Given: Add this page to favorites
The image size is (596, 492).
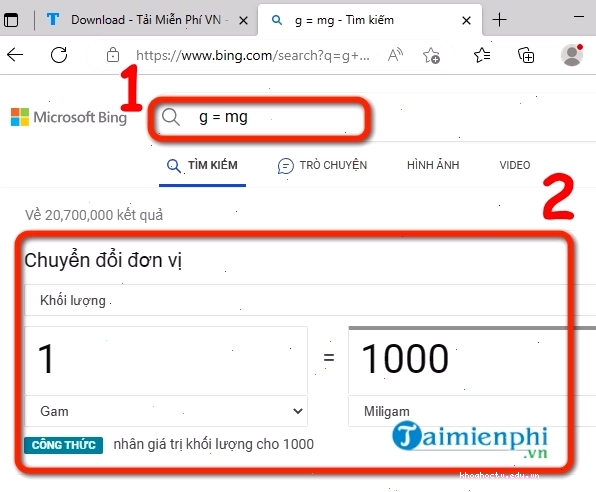Looking at the screenshot, I should pyautogui.click(x=431, y=56).
